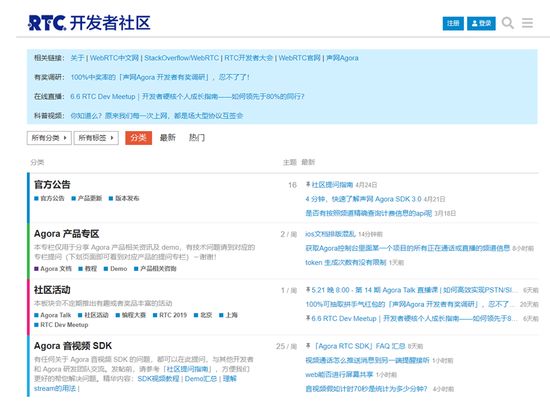Click the 上海 subcategory tag

[228, 315]
